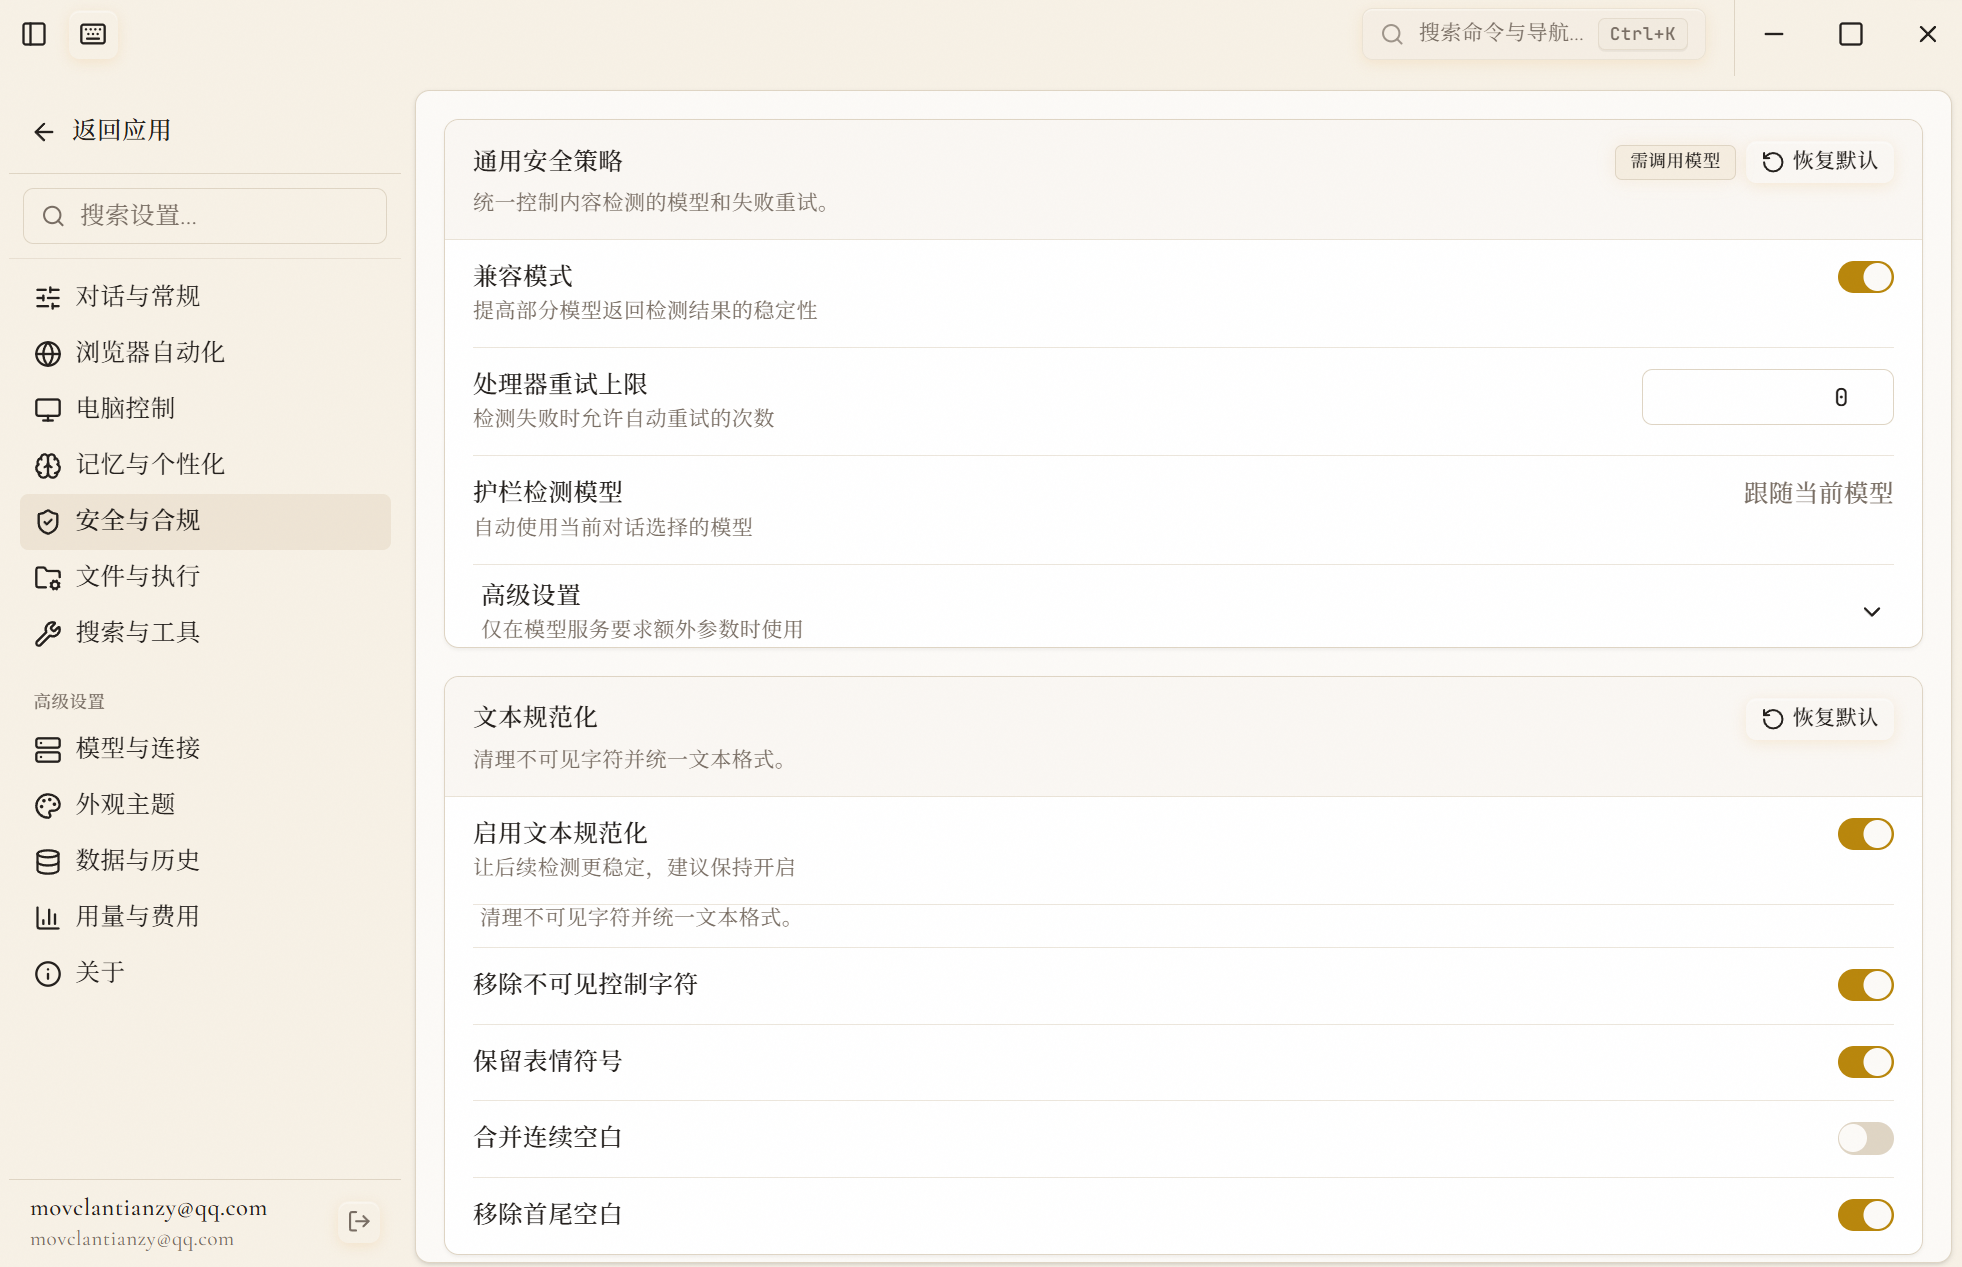Image resolution: width=1962 pixels, height=1267 pixels.
Task: Click the database icon for 数据与历史
Action: pos(48,861)
